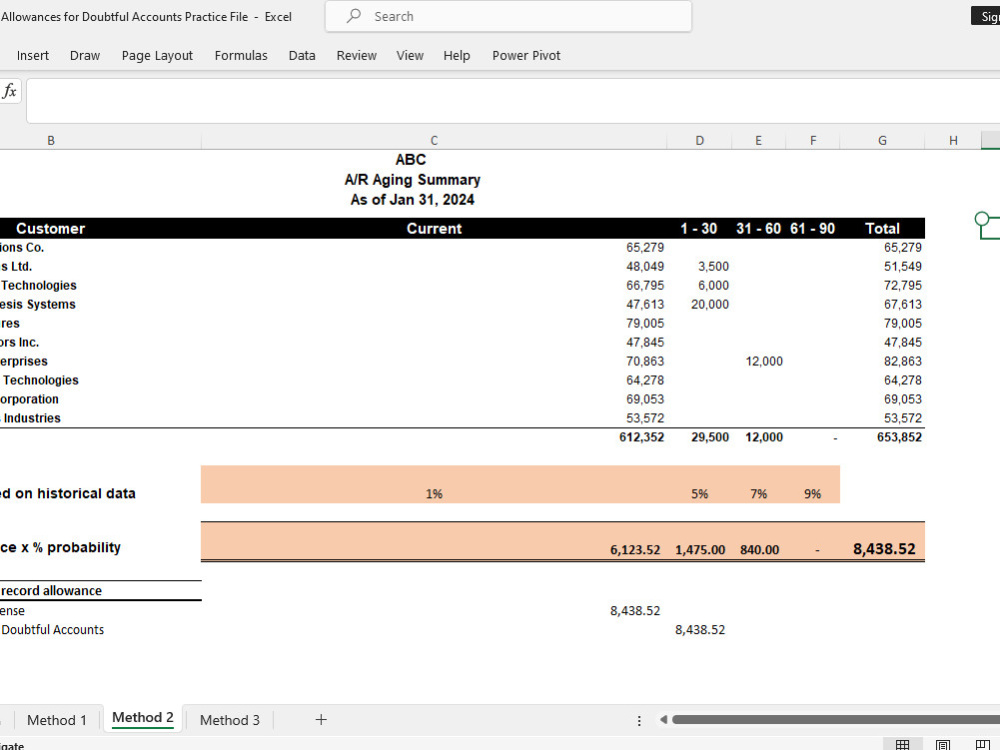The width and height of the screenshot is (1000, 750).
Task: Select the 79,005 current balance cell
Action: (434, 324)
